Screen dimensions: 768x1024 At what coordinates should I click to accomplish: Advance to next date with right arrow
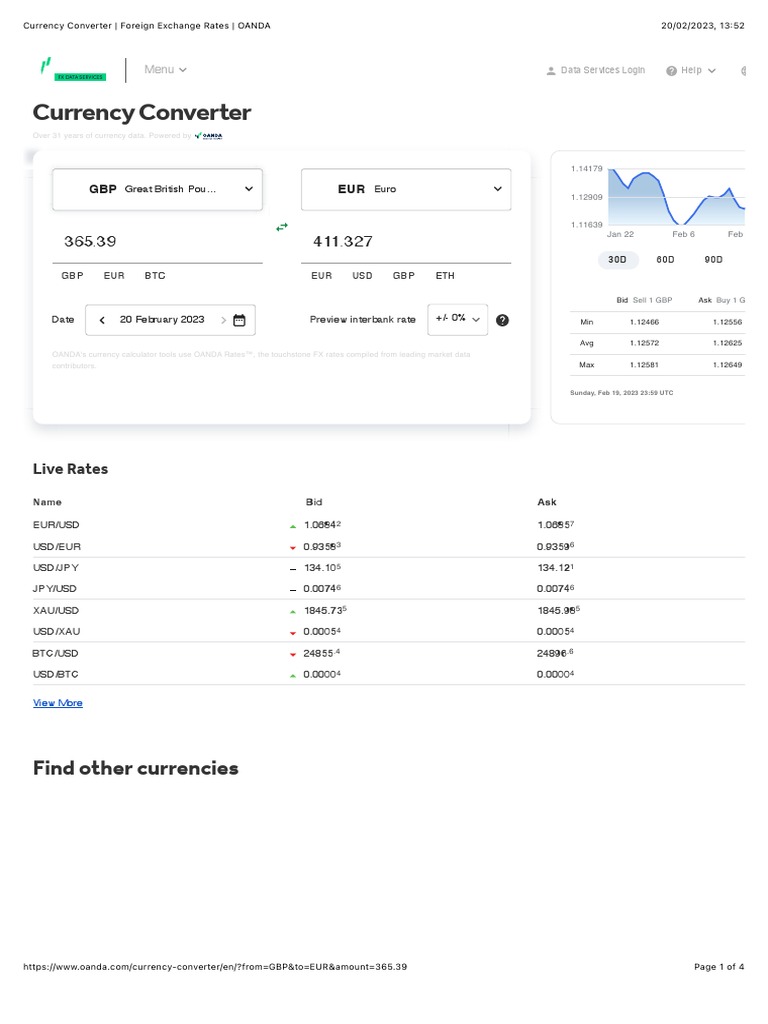click(x=223, y=320)
